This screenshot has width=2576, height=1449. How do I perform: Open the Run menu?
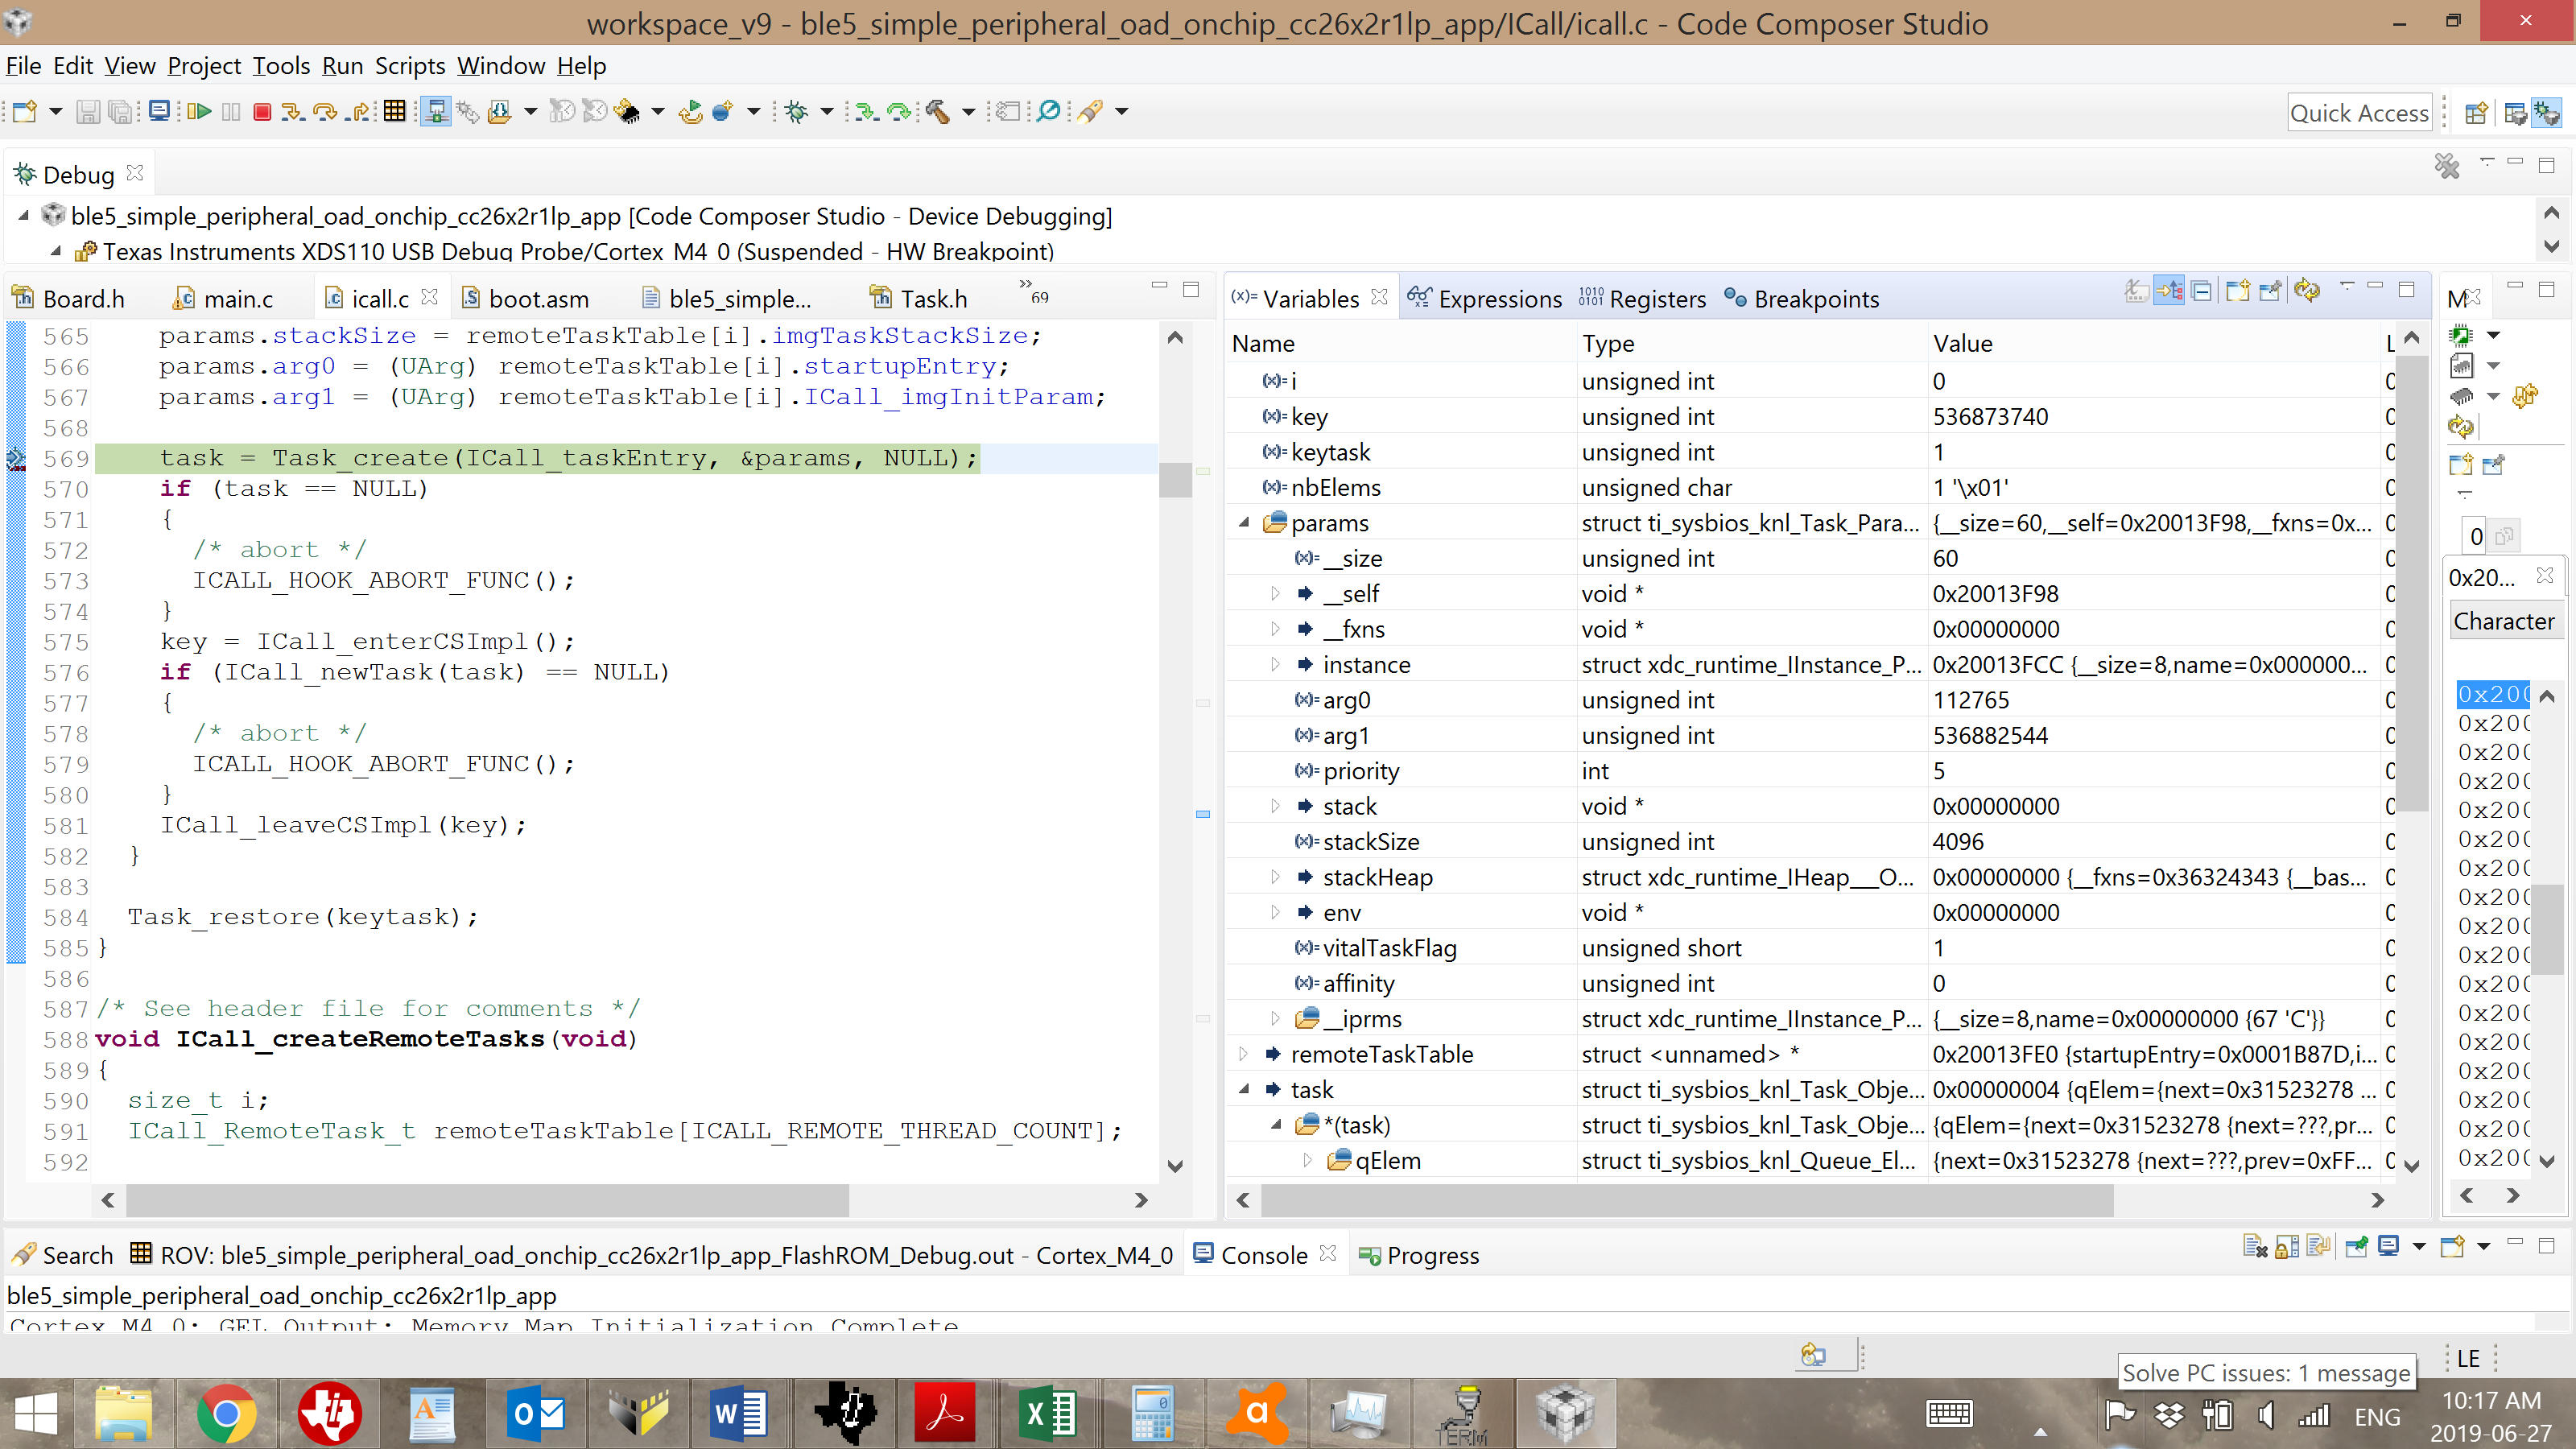pos(342,66)
